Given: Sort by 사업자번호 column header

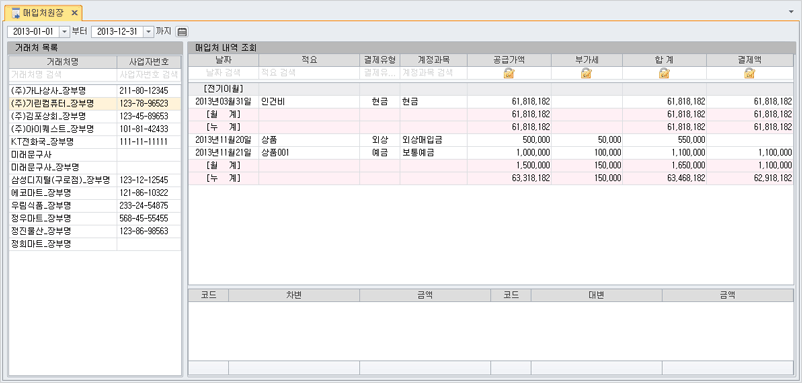Looking at the screenshot, I should (x=149, y=61).
